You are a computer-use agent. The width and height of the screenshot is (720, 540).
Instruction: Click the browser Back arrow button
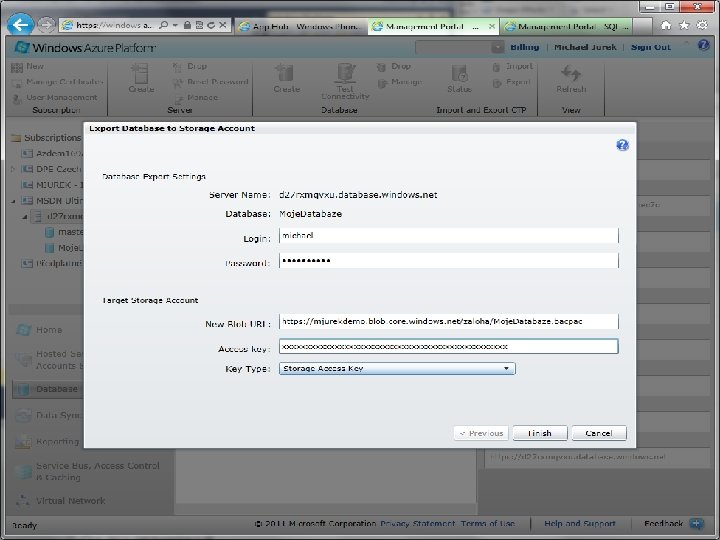(20, 24)
